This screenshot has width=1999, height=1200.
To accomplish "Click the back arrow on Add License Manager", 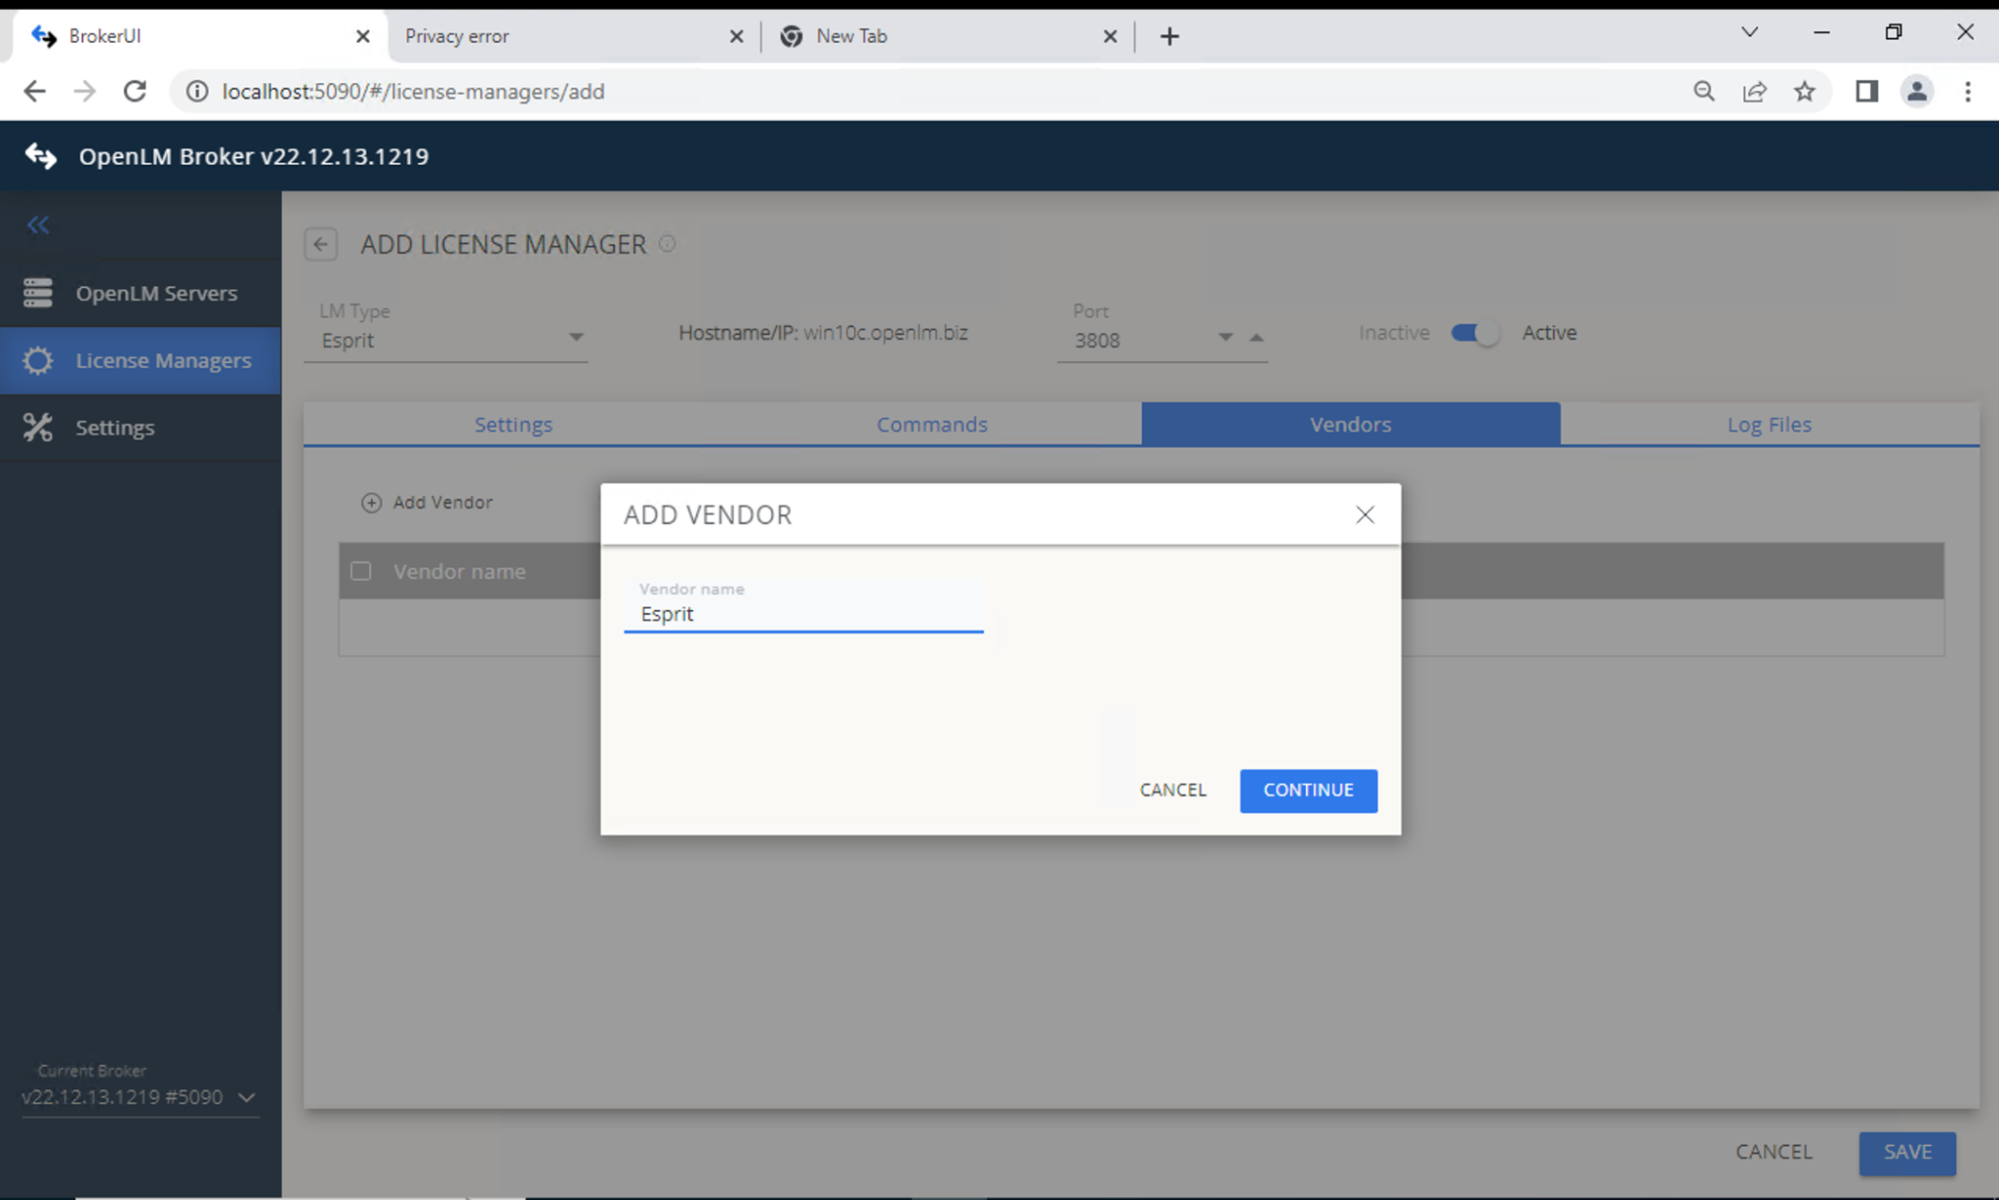I will click(320, 244).
